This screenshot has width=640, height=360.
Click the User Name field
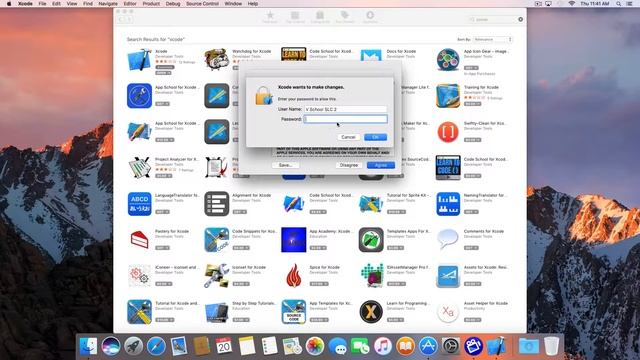pyautogui.click(x=346, y=109)
